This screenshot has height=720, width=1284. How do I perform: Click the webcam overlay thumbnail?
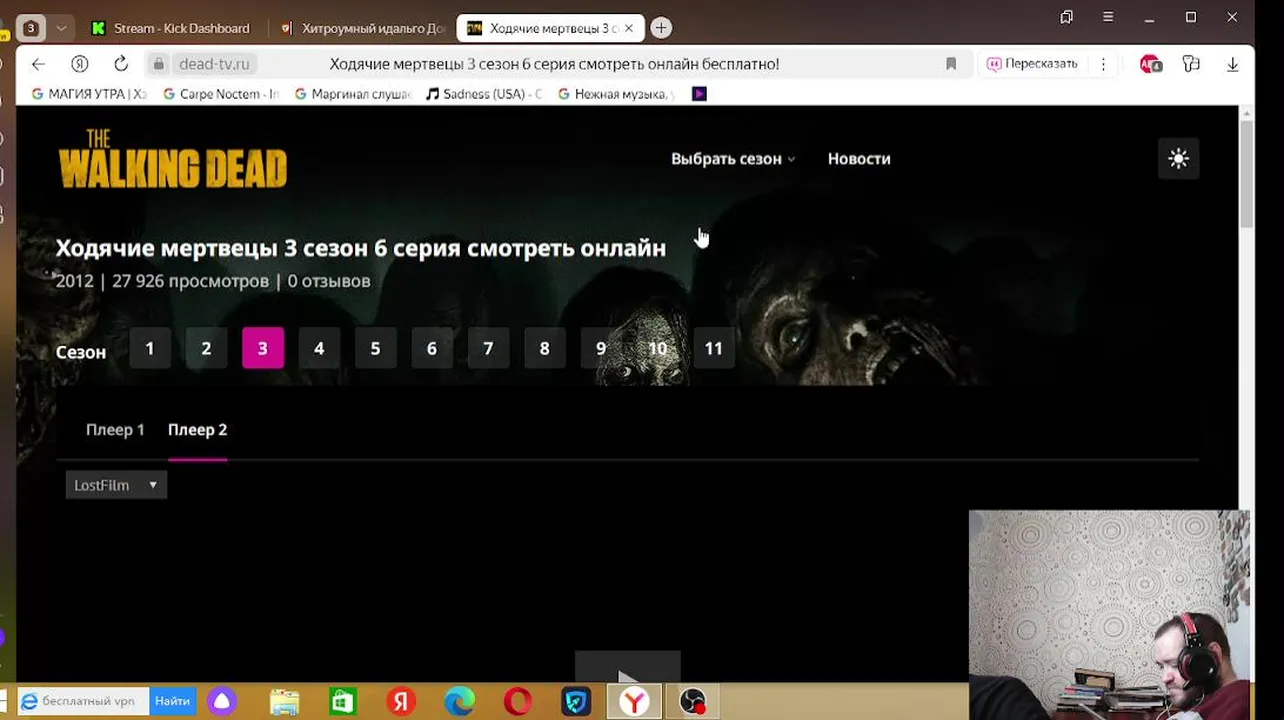[1109, 614]
